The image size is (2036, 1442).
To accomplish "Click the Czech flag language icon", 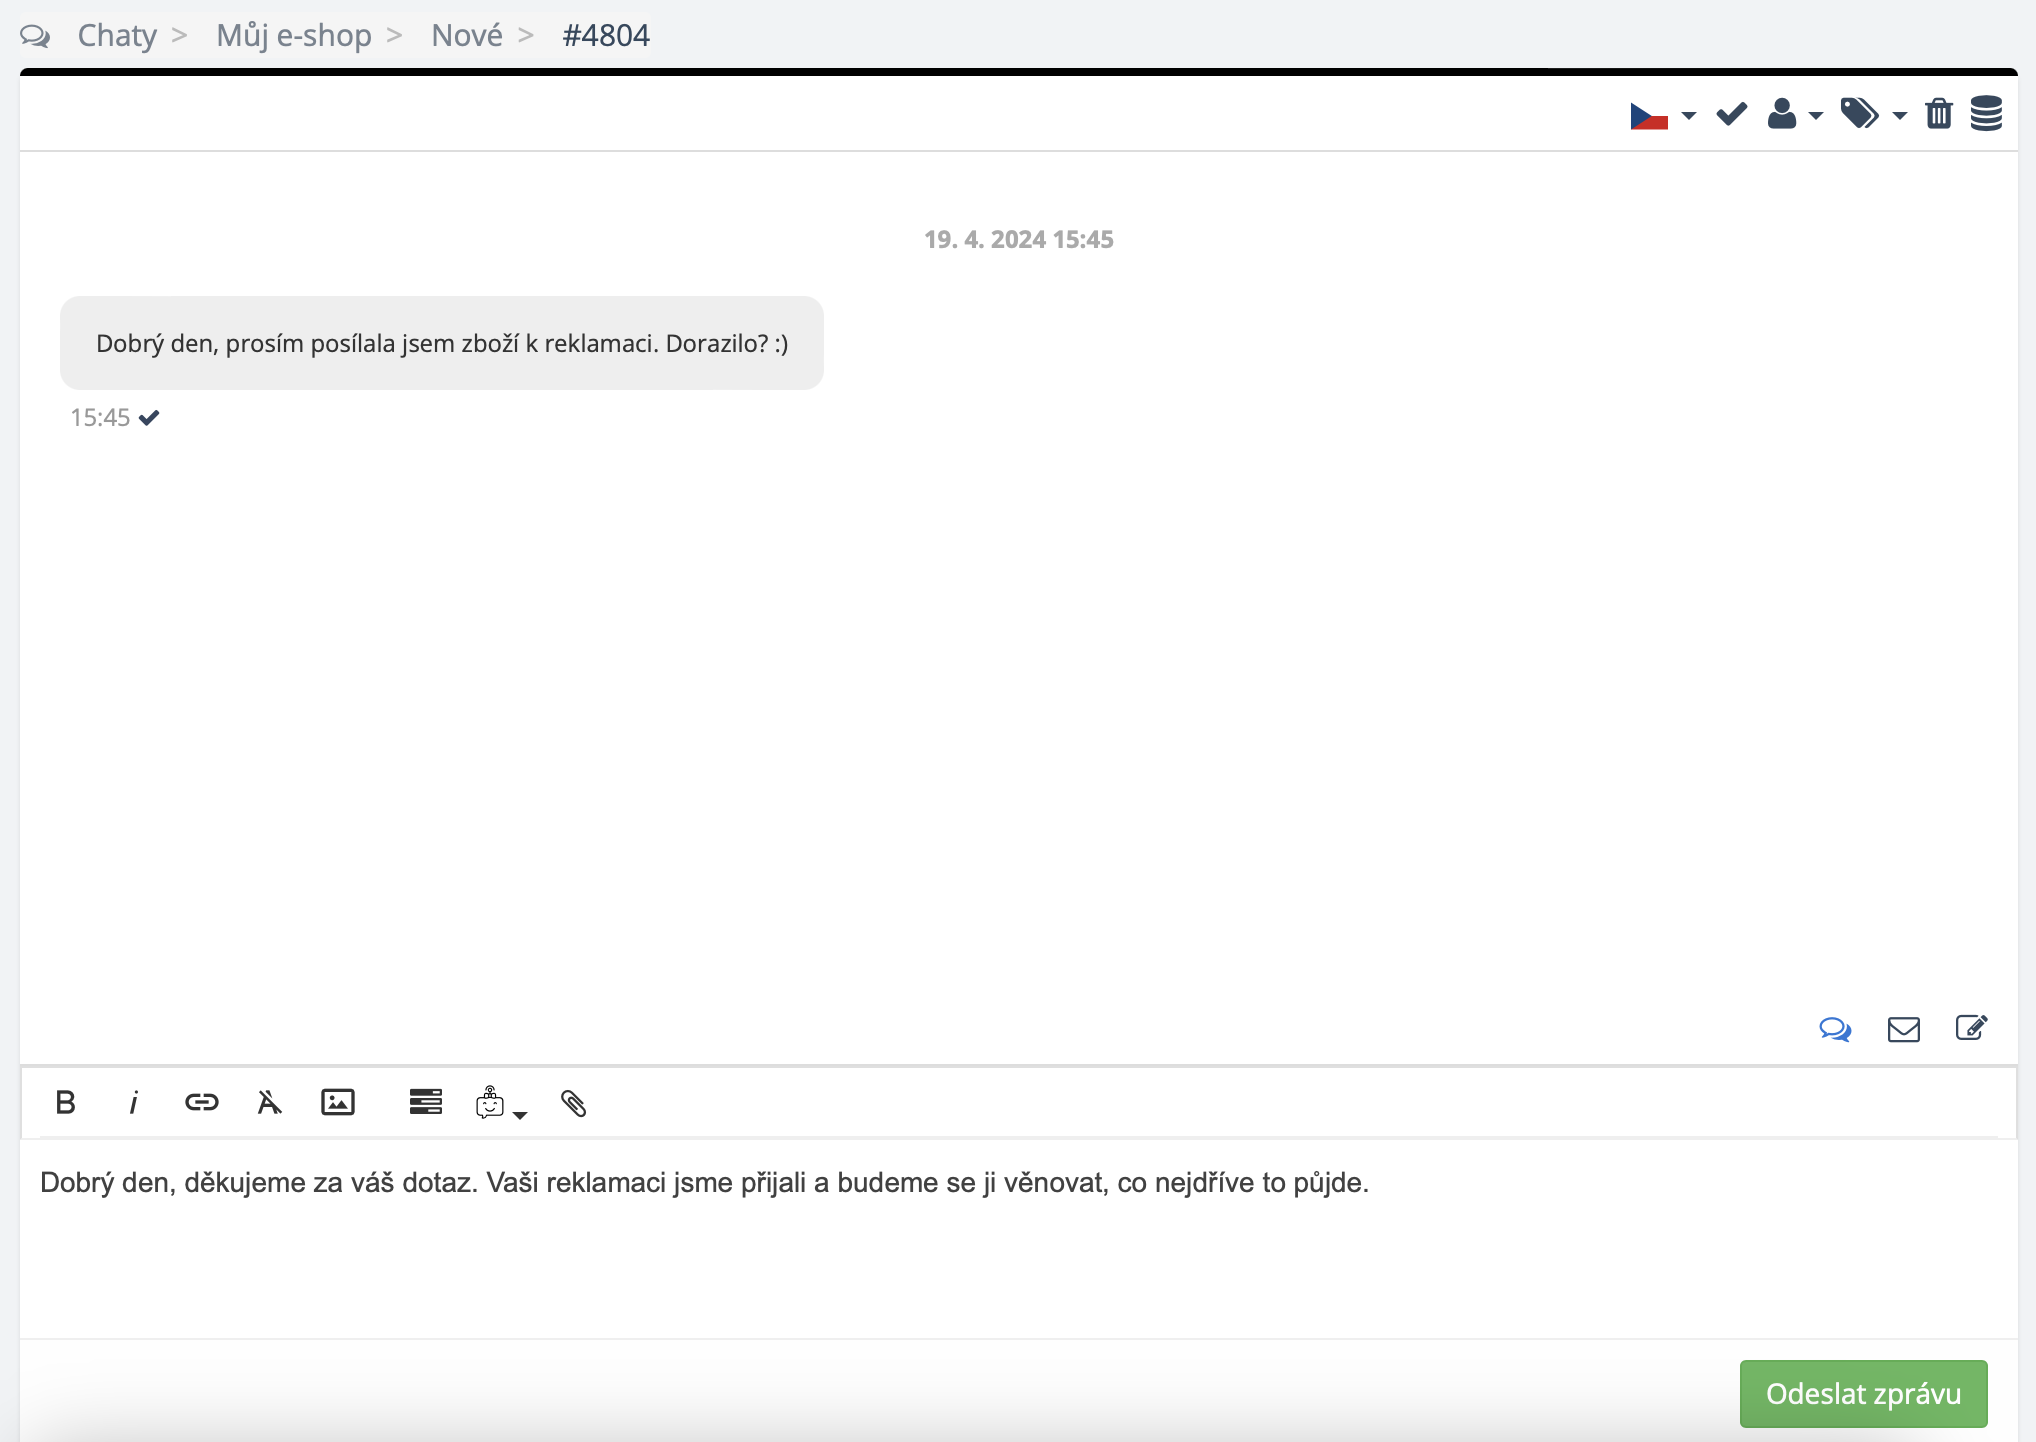I will [x=1649, y=116].
